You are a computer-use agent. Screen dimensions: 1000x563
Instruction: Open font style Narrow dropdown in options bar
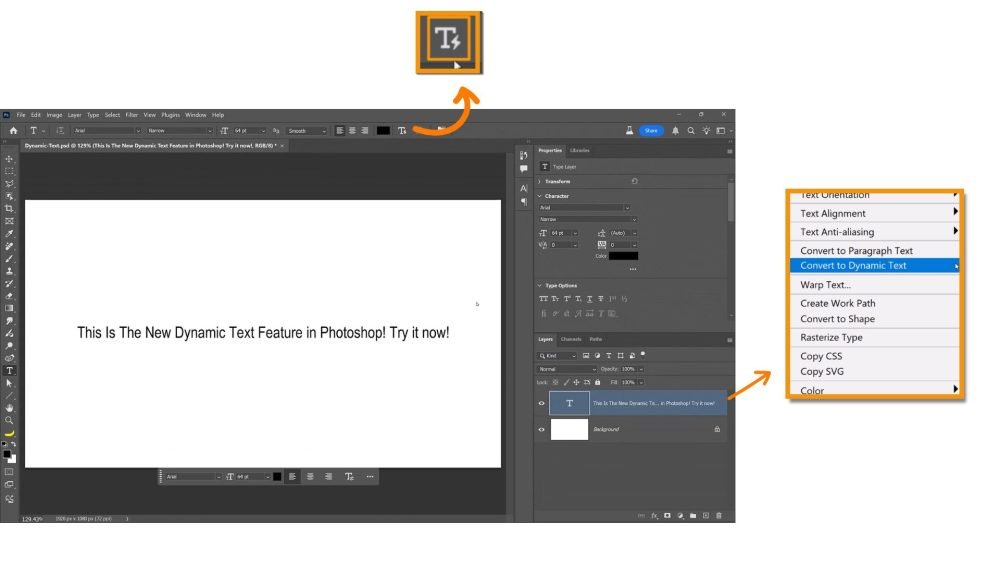coord(180,131)
